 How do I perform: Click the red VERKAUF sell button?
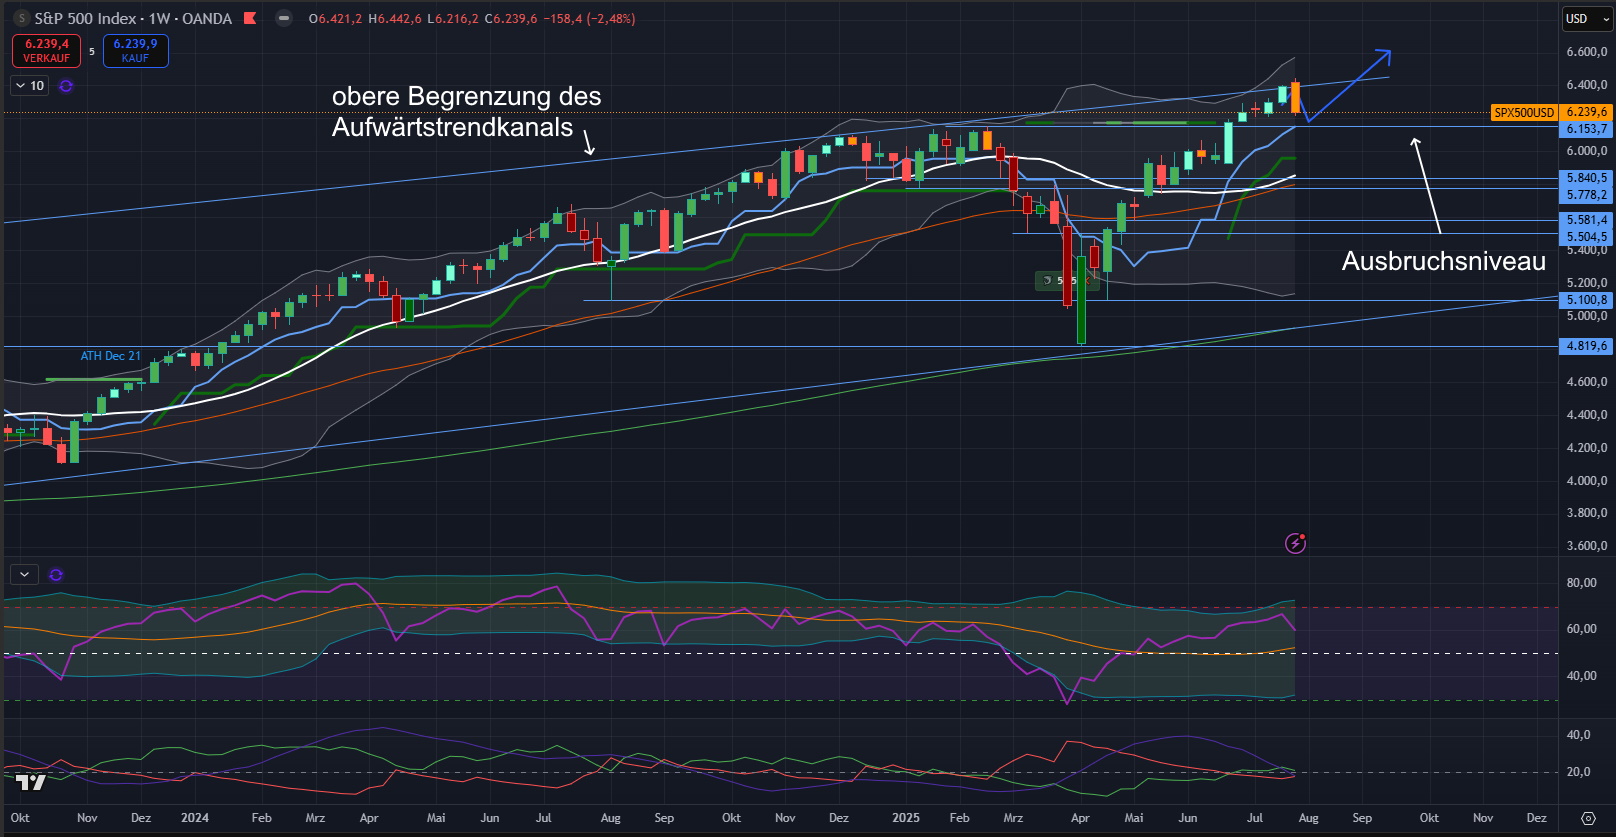(x=46, y=51)
